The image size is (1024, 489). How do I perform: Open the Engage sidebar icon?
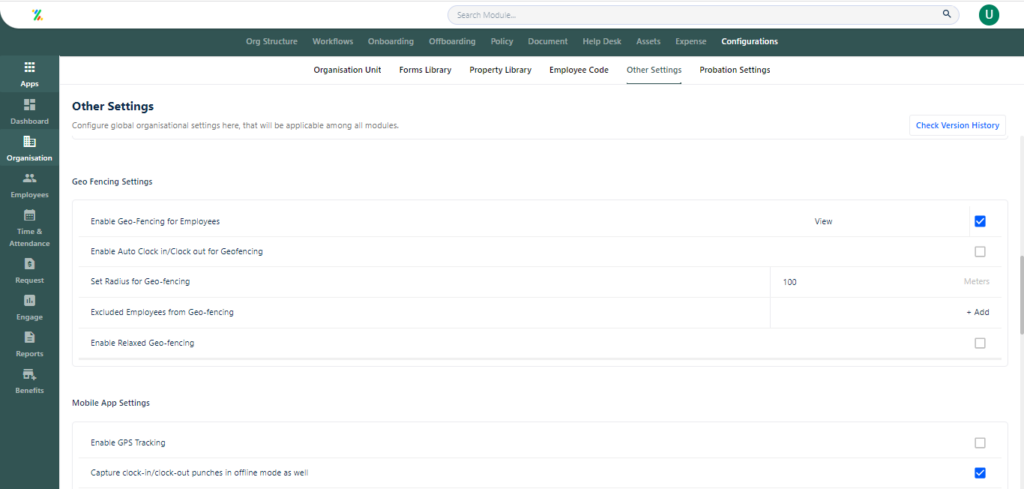point(29,300)
